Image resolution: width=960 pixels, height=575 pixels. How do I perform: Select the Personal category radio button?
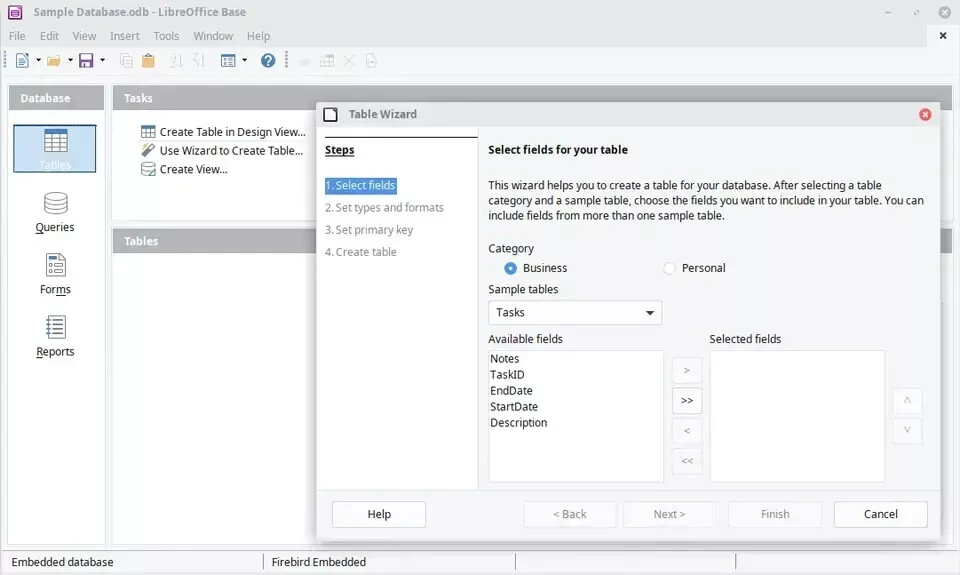(x=669, y=268)
